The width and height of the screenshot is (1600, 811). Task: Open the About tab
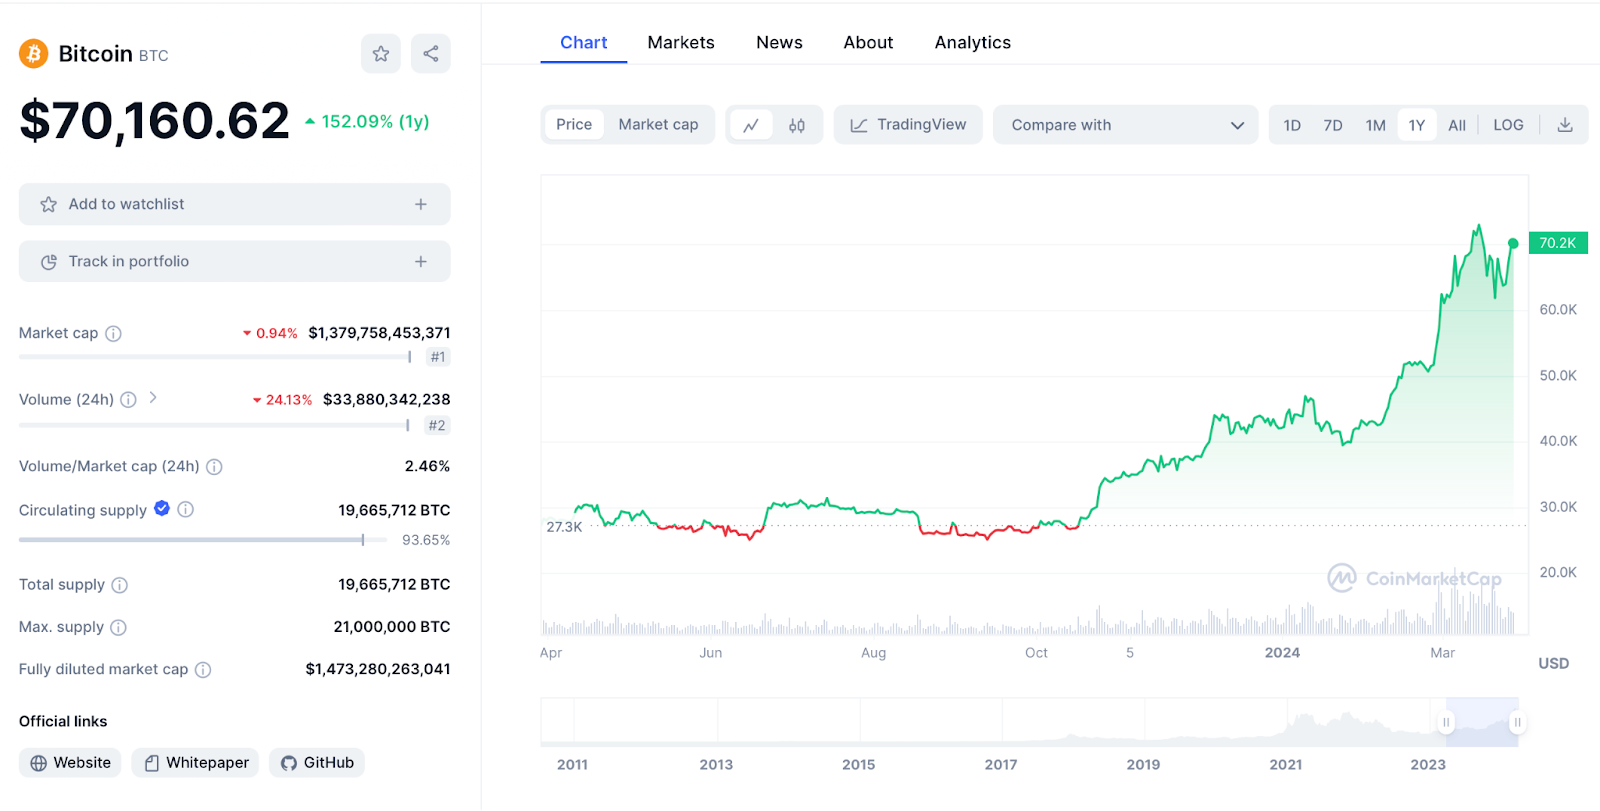[868, 43]
